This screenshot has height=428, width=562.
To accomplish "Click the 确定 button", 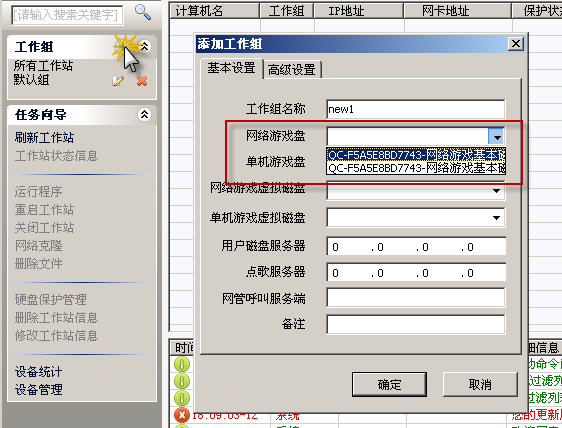I will pyautogui.click(x=389, y=384).
